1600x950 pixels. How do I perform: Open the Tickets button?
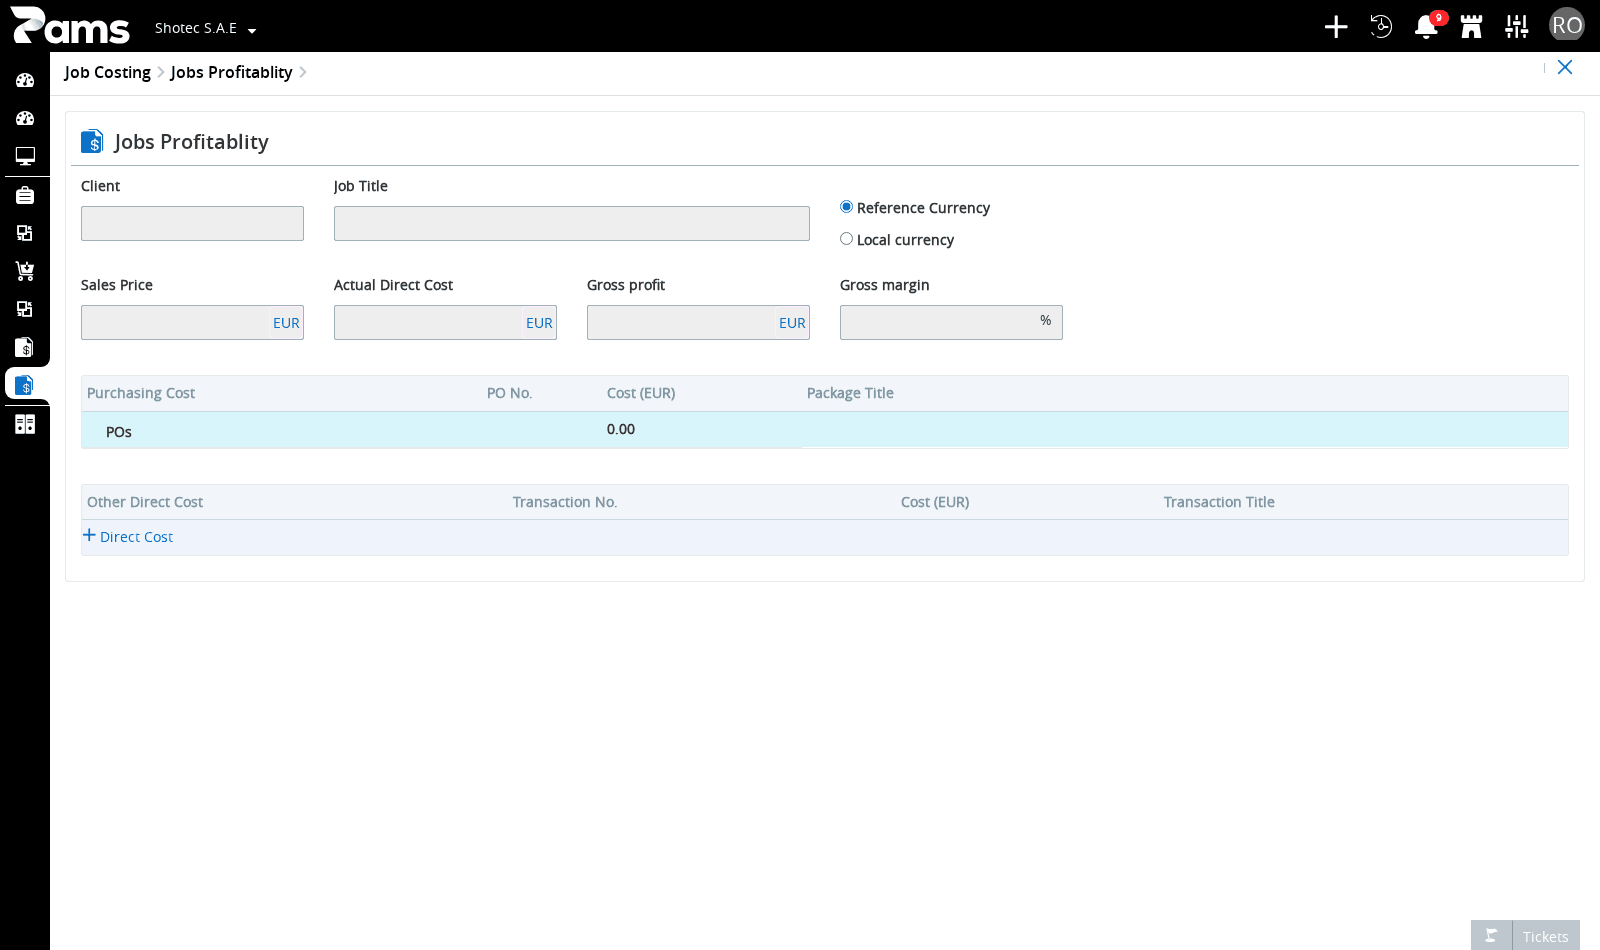(x=1546, y=936)
